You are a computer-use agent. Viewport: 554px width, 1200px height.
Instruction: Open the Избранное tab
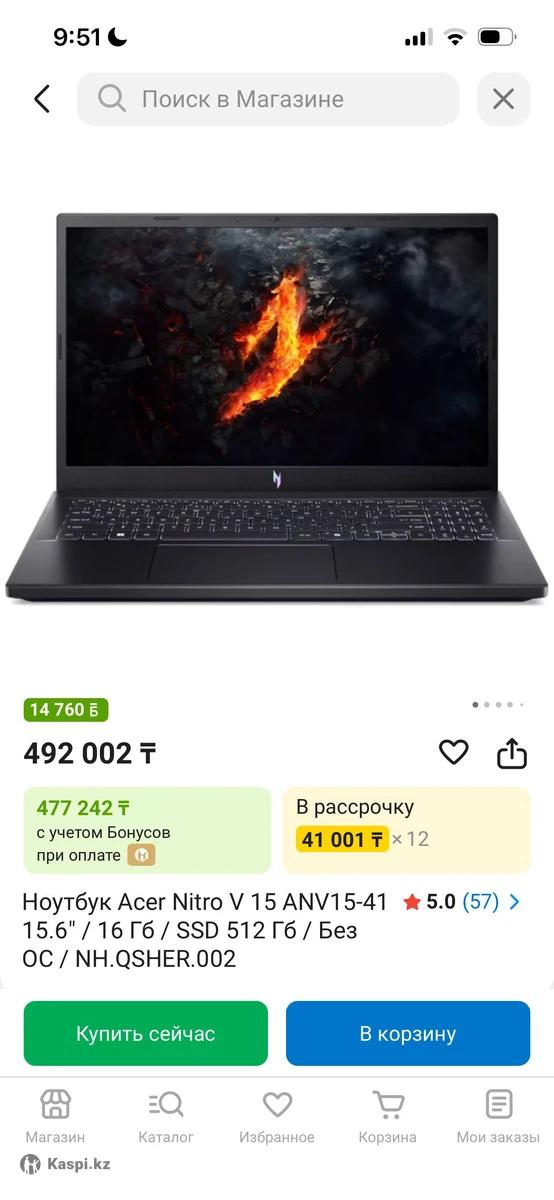point(277,1116)
